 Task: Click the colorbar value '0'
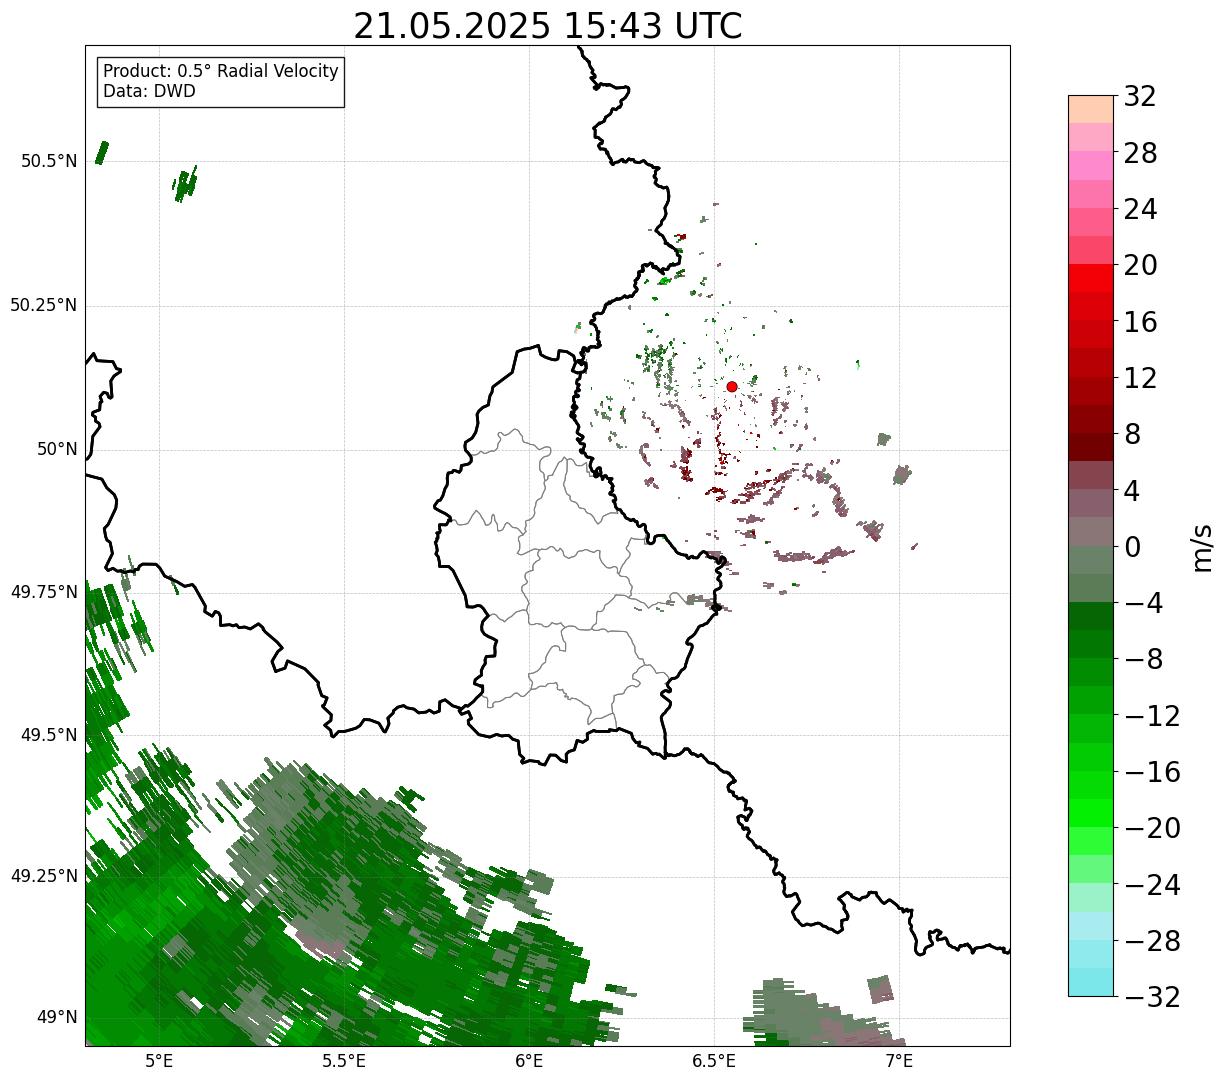click(x=1132, y=547)
